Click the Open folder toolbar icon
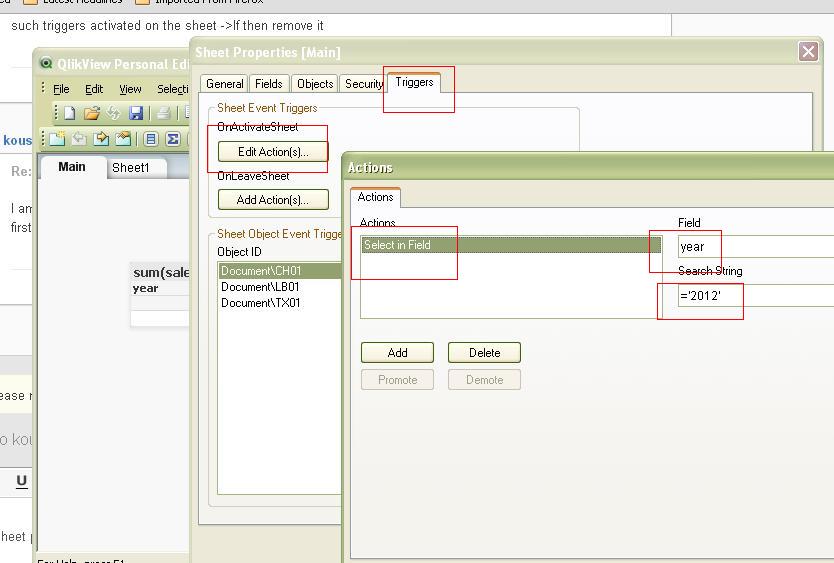 click(91, 113)
